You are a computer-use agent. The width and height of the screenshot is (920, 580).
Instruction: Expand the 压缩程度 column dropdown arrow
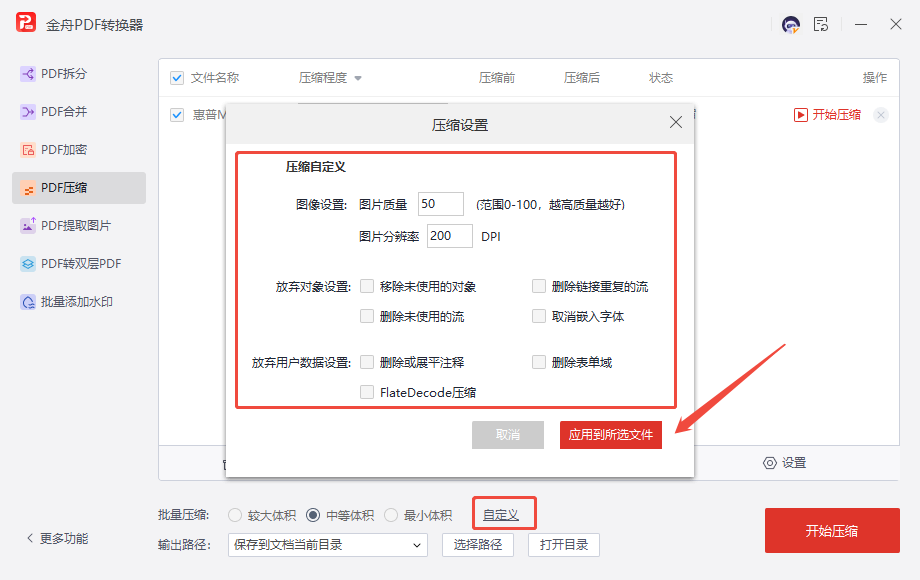358,78
